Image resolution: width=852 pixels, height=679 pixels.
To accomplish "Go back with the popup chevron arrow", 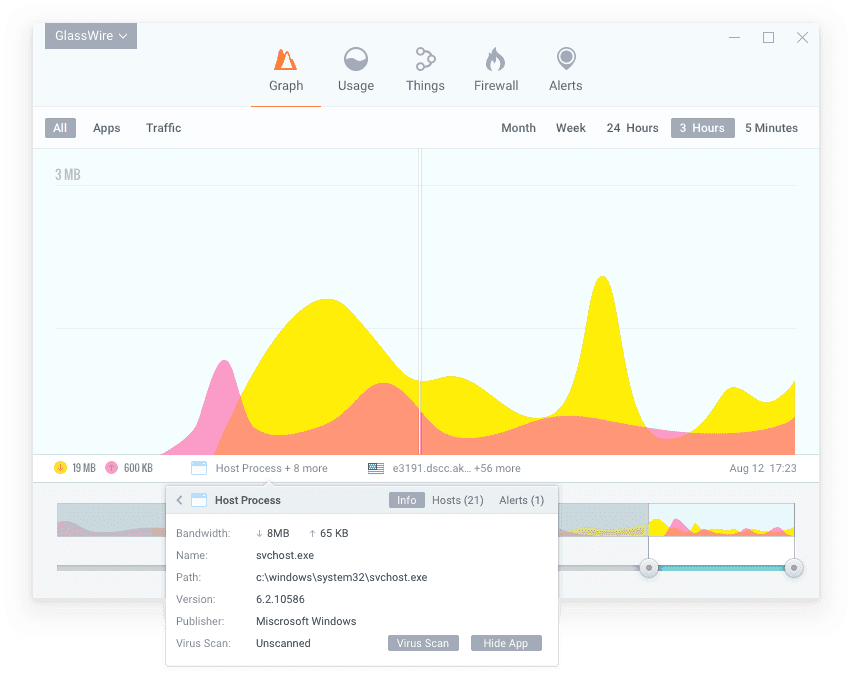I will point(179,500).
